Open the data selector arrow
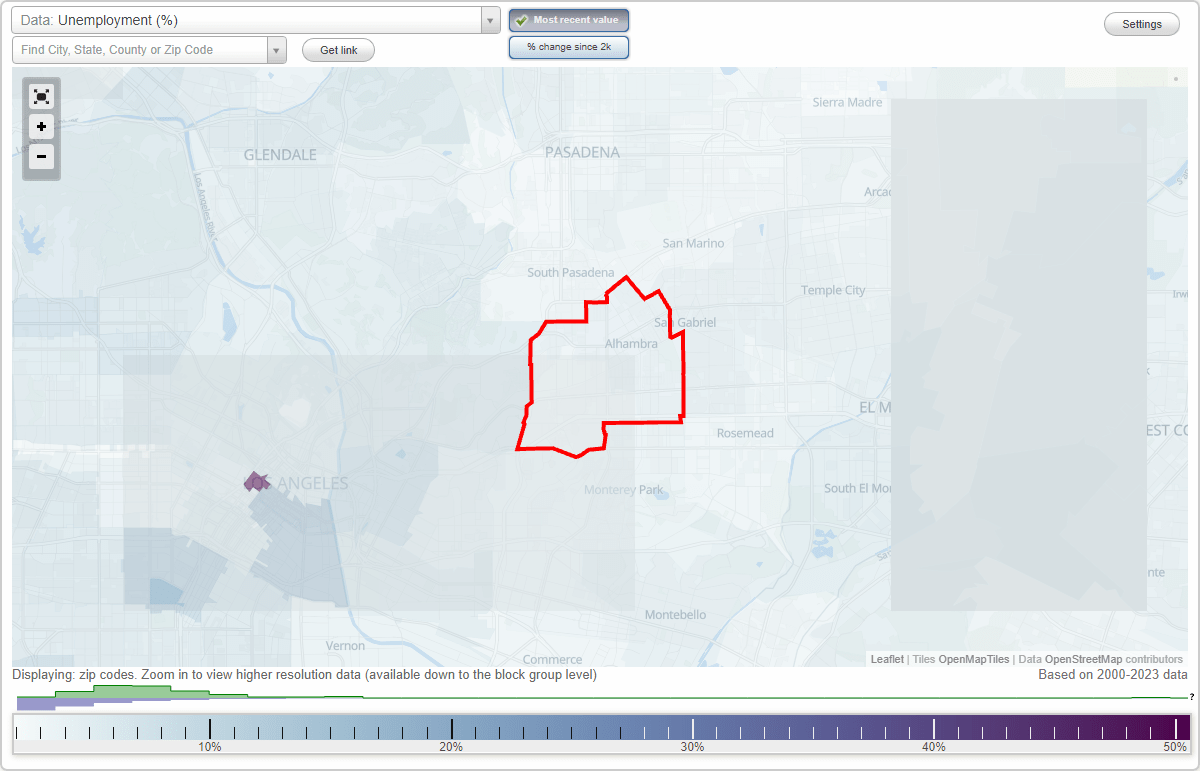The width and height of the screenshot is (1200, 771). (x=488, y=19)
